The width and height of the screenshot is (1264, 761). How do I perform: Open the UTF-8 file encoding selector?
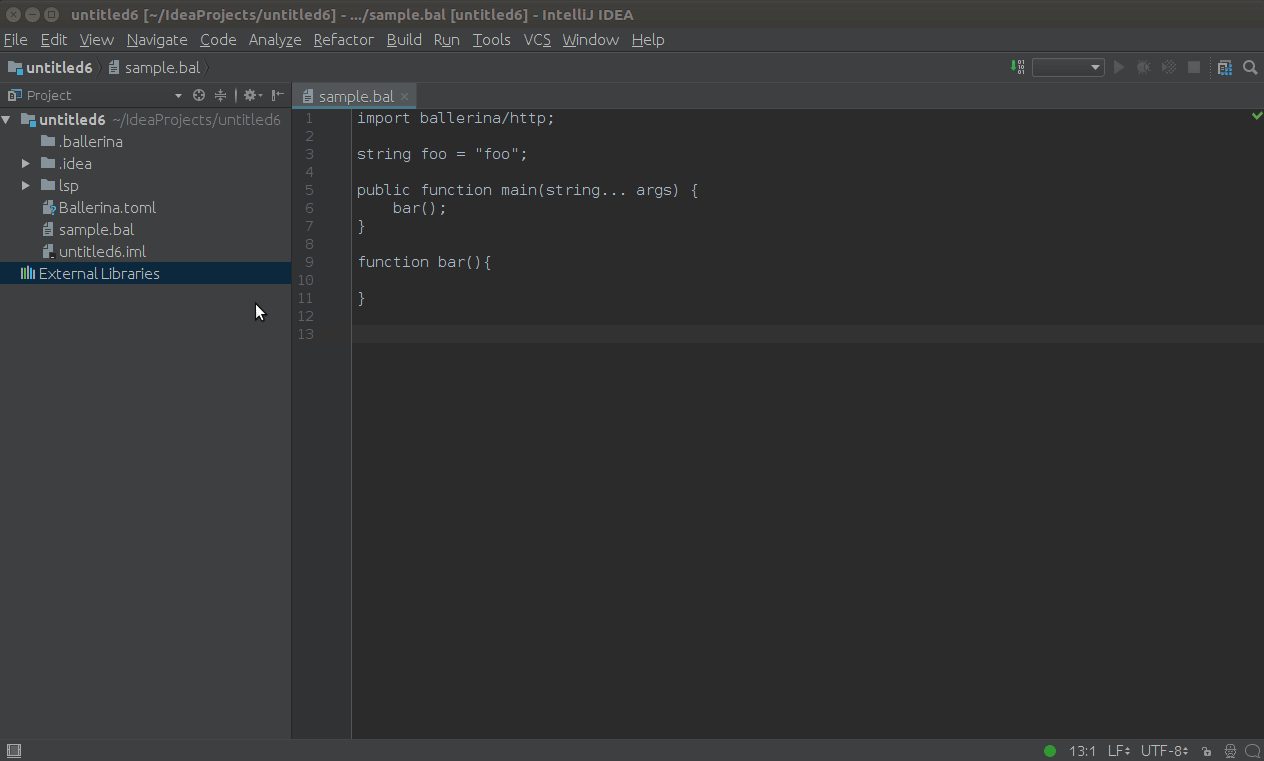coord(1164,750)
